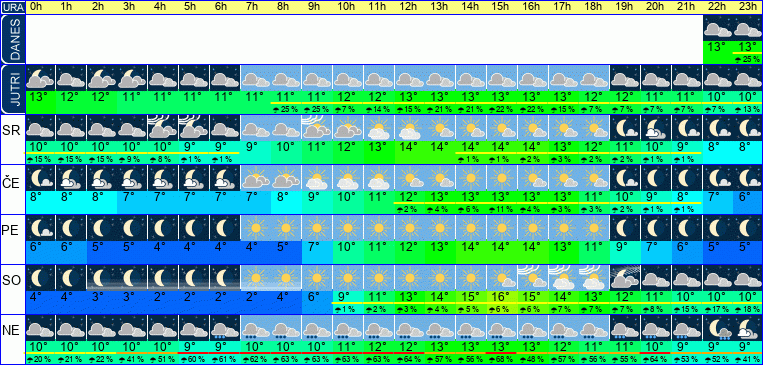Select the PE day row label

(x=12, y=230)
